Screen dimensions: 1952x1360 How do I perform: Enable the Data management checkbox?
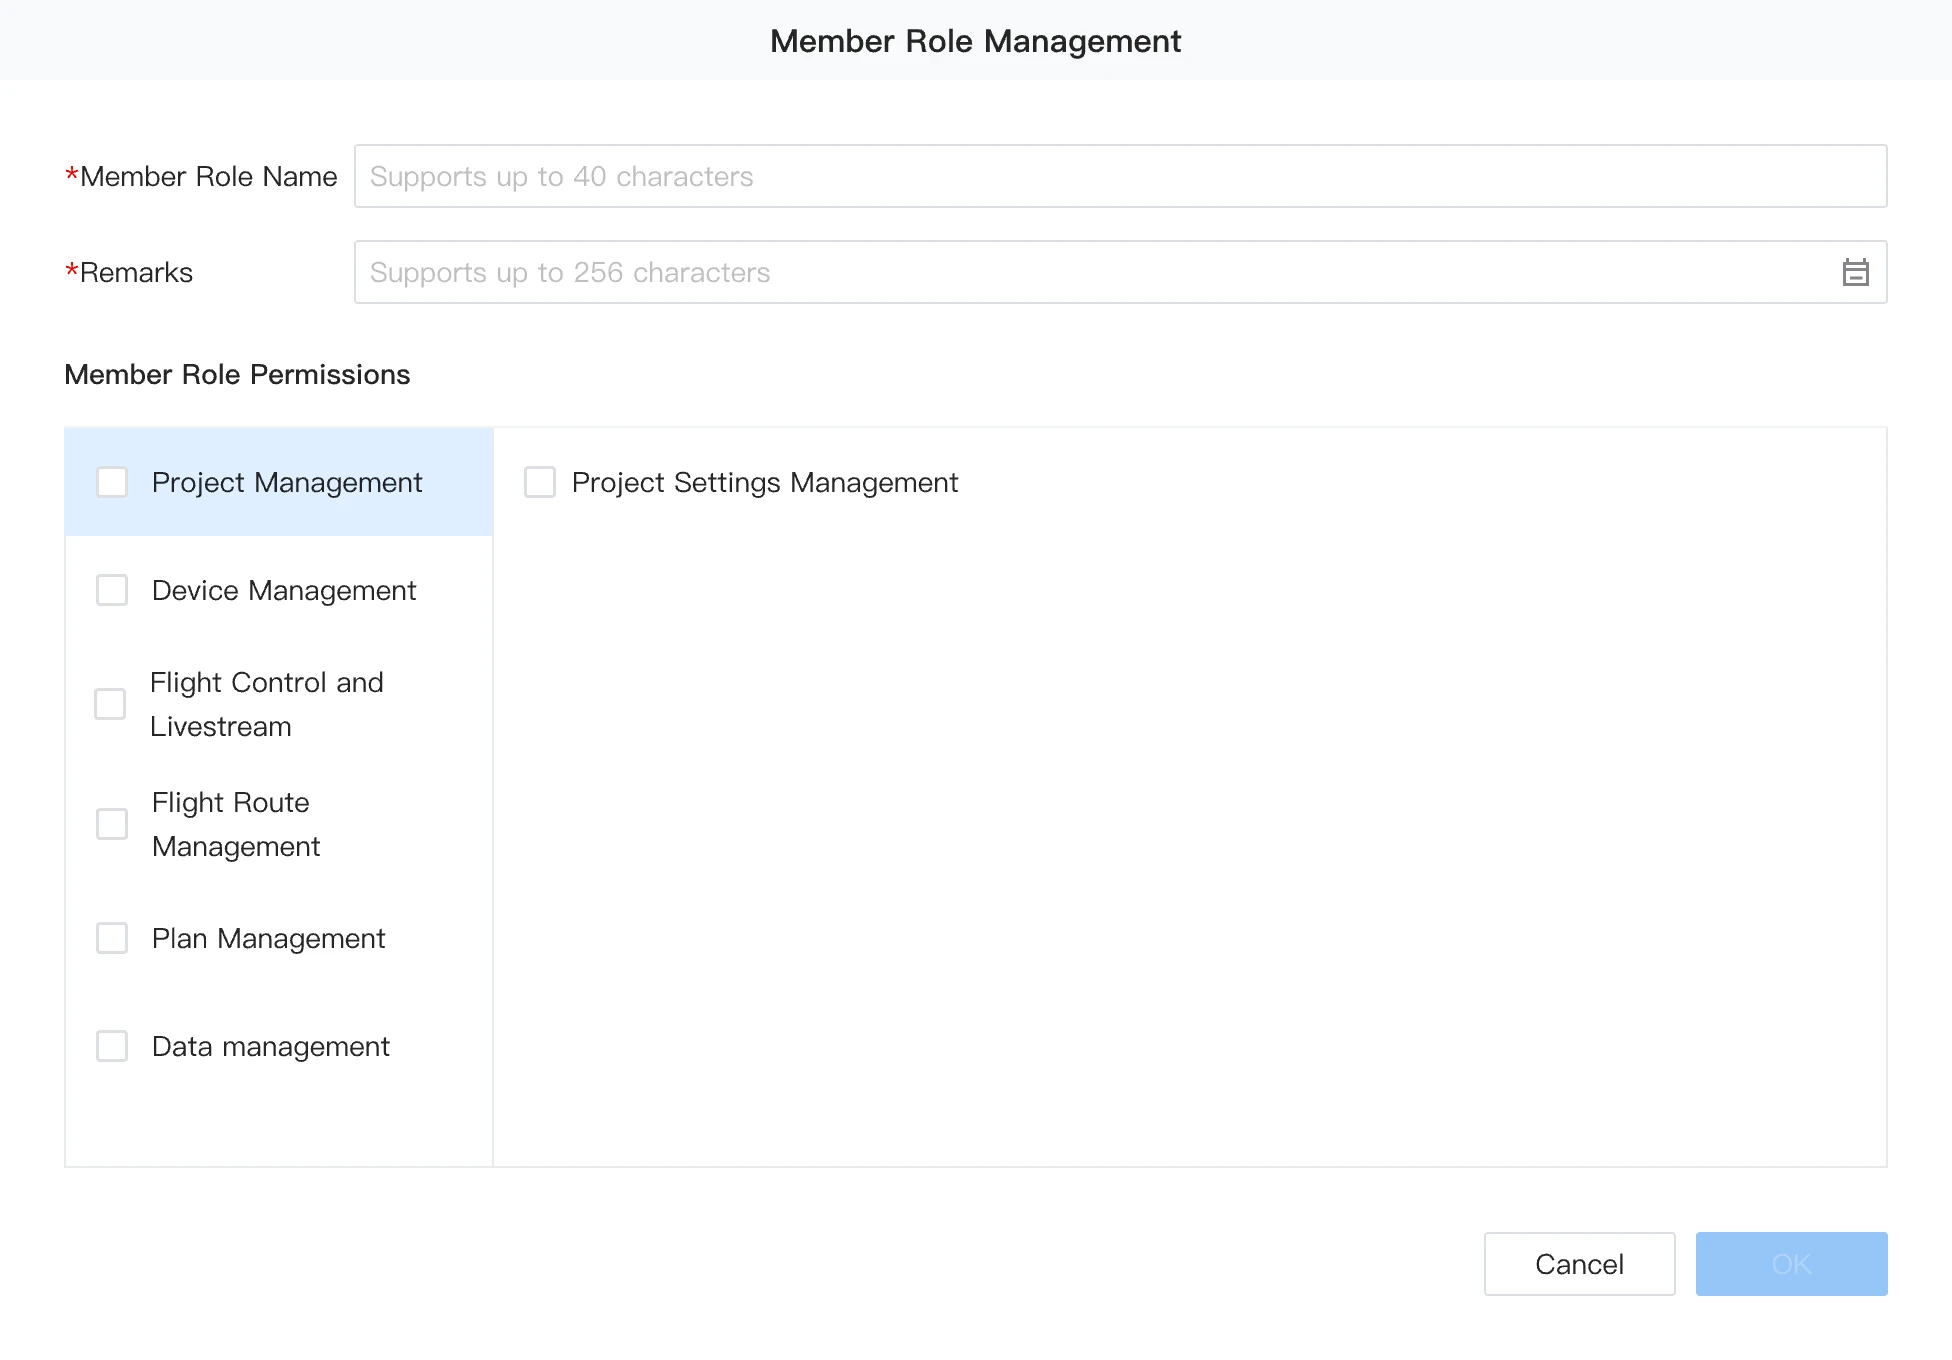tap(112, 1046)
